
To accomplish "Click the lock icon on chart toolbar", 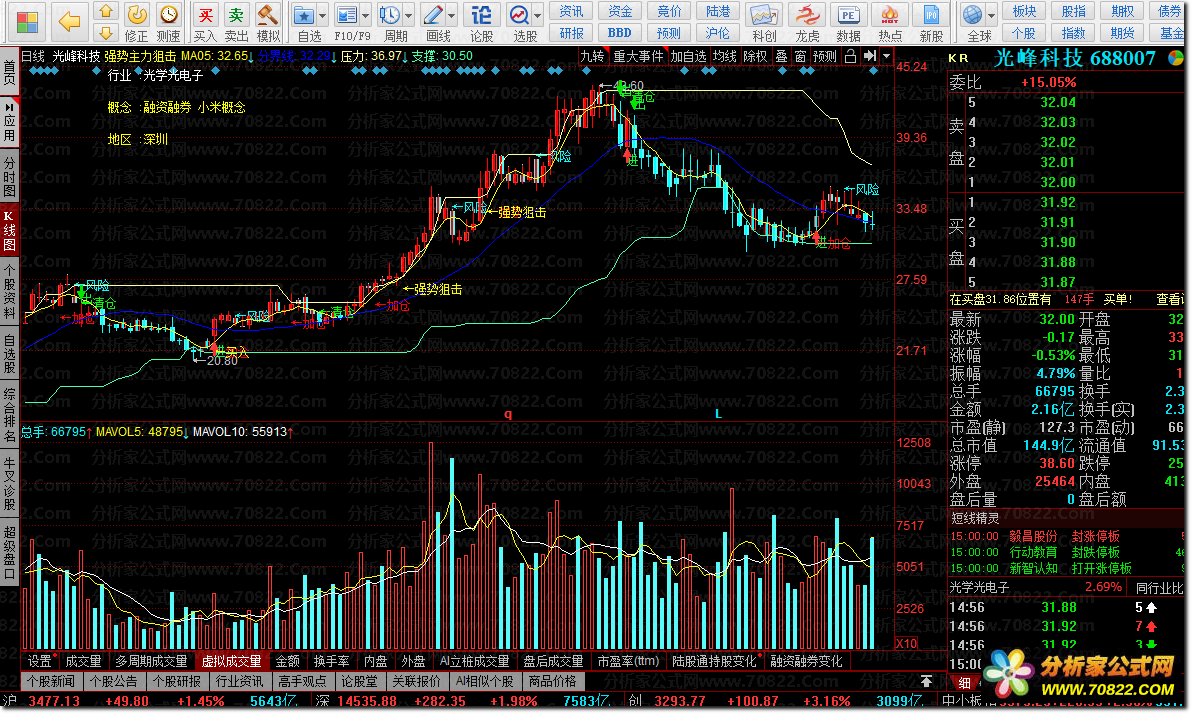I will (851, 56).
